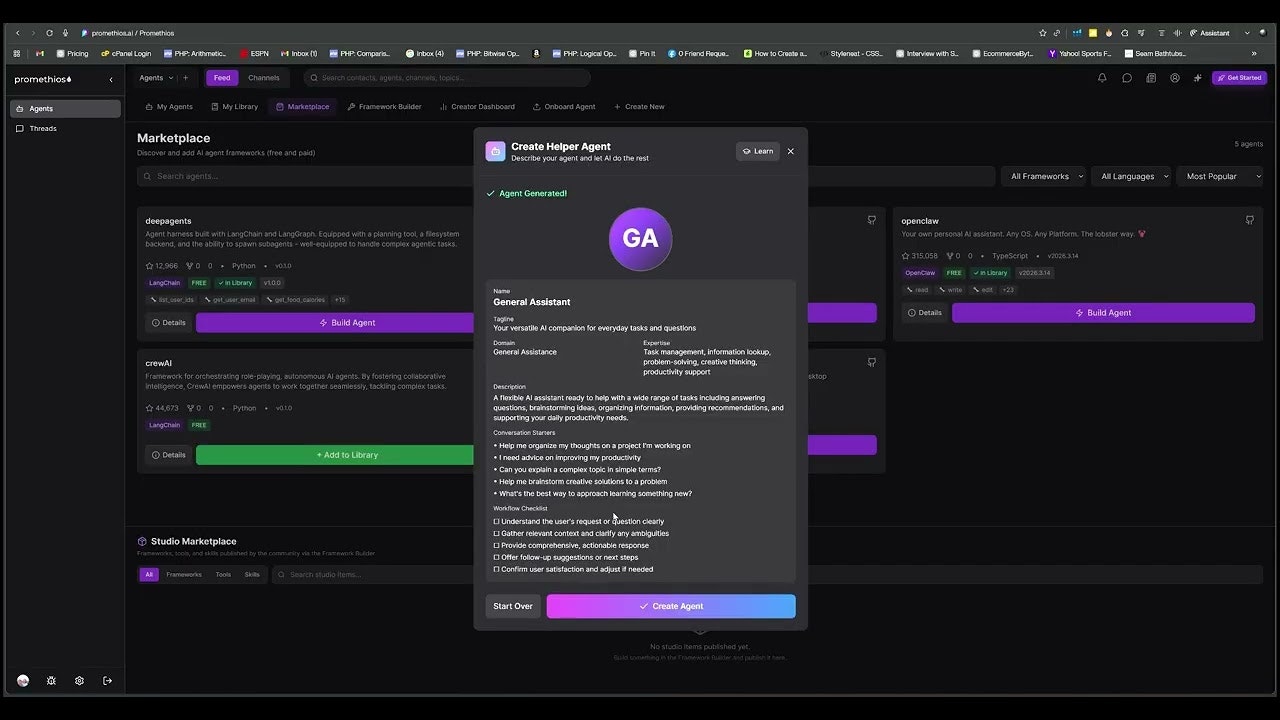Screen dimensions: 1280x720
Task: Open the All Languages dropdown
Action: point(1132,176)
